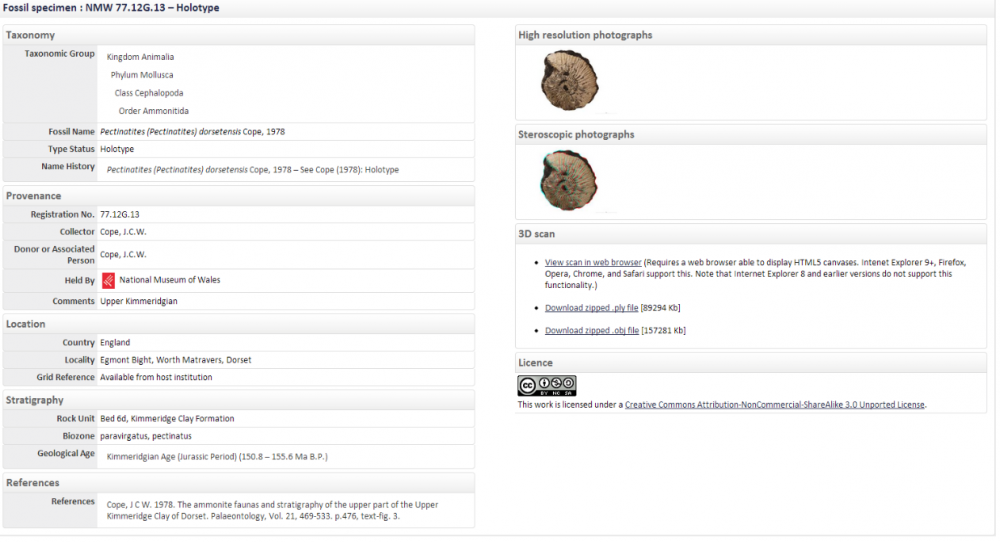Viewport: 1000px width, 542px height.
Task: Click the Cope 1978 reference citation text
Action: tap(272, 509)
